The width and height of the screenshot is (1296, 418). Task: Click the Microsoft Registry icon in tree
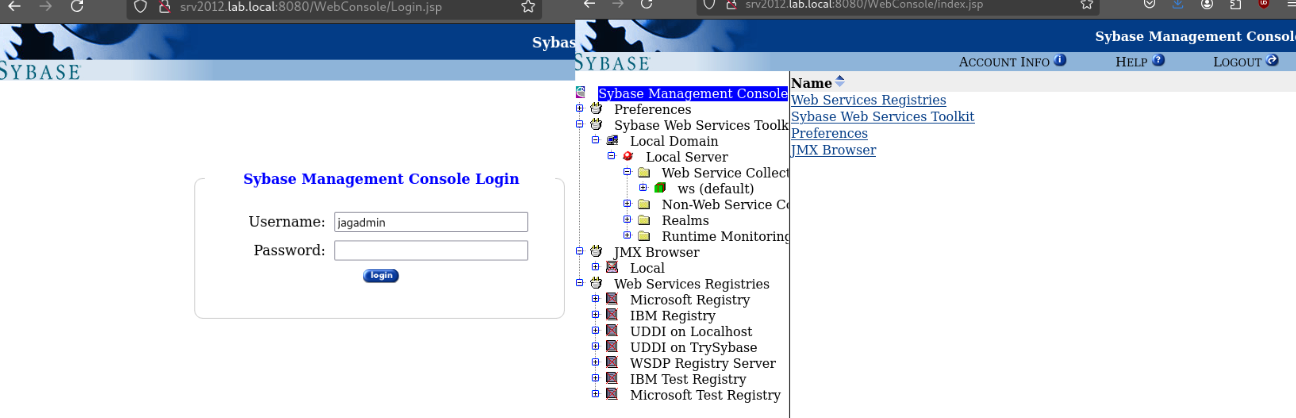pyautogui.click(x=612, y=299)
